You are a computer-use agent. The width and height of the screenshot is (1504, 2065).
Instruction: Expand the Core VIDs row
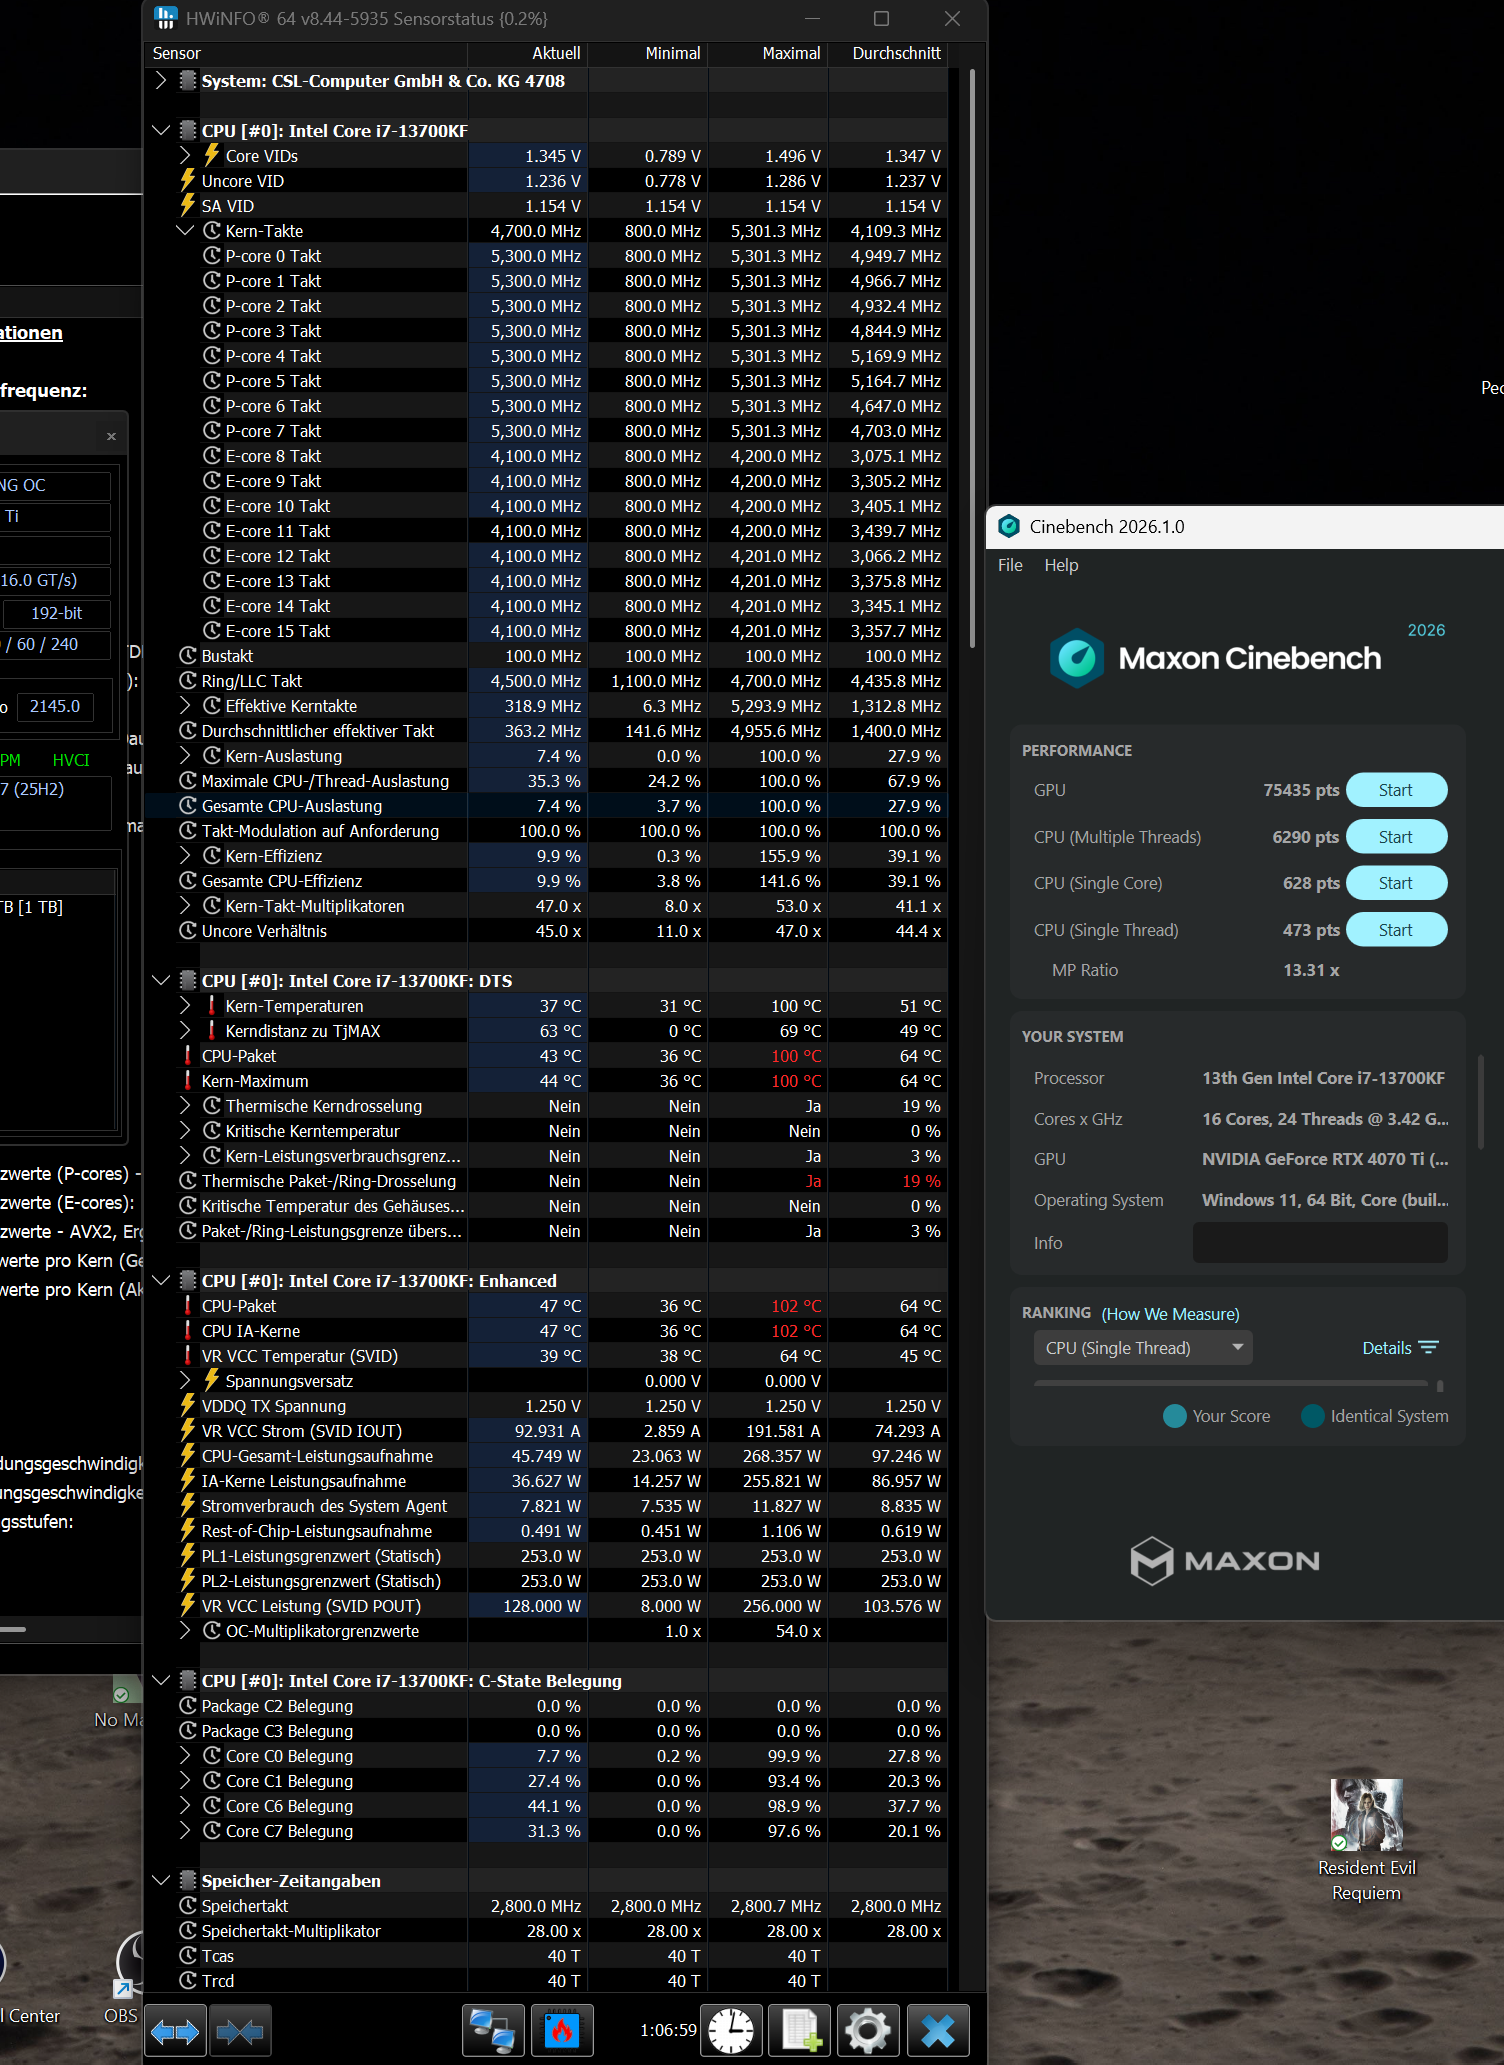coord(185,156)
